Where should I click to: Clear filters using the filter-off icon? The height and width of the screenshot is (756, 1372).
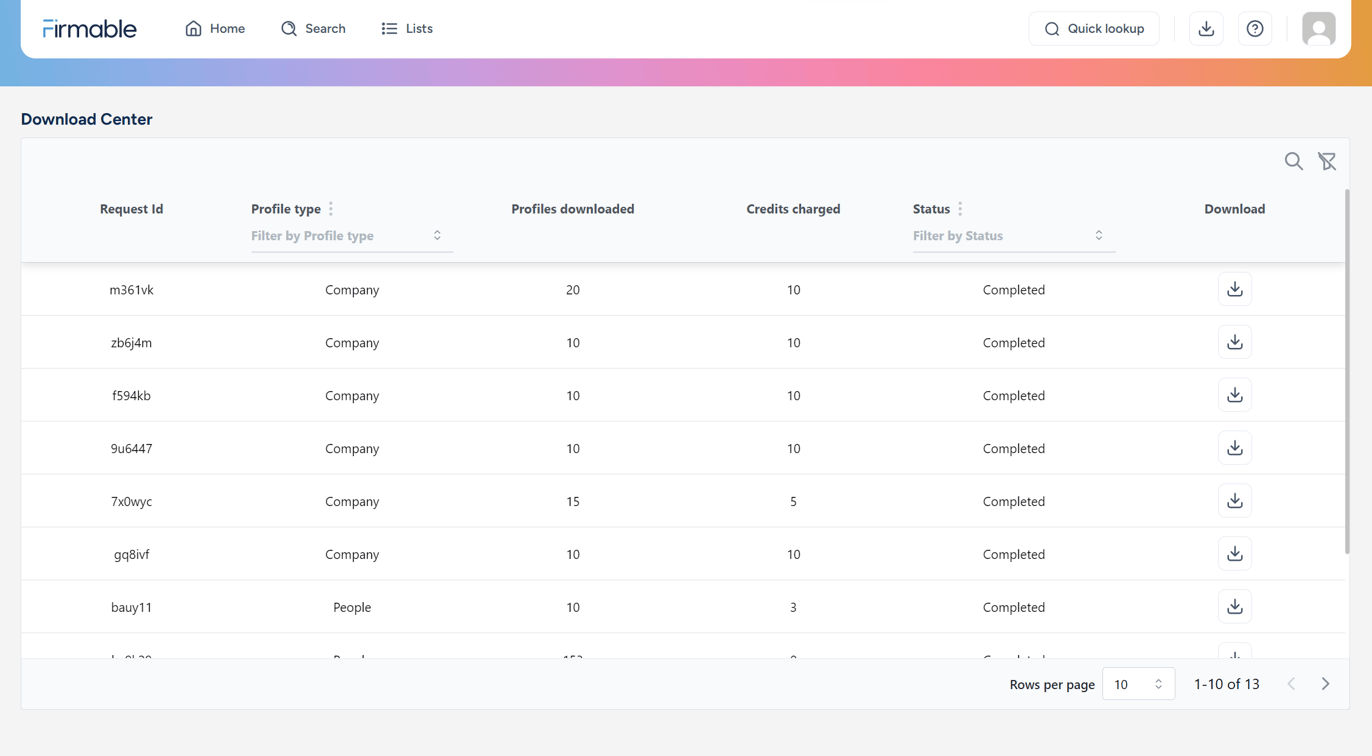(1327, 161)
